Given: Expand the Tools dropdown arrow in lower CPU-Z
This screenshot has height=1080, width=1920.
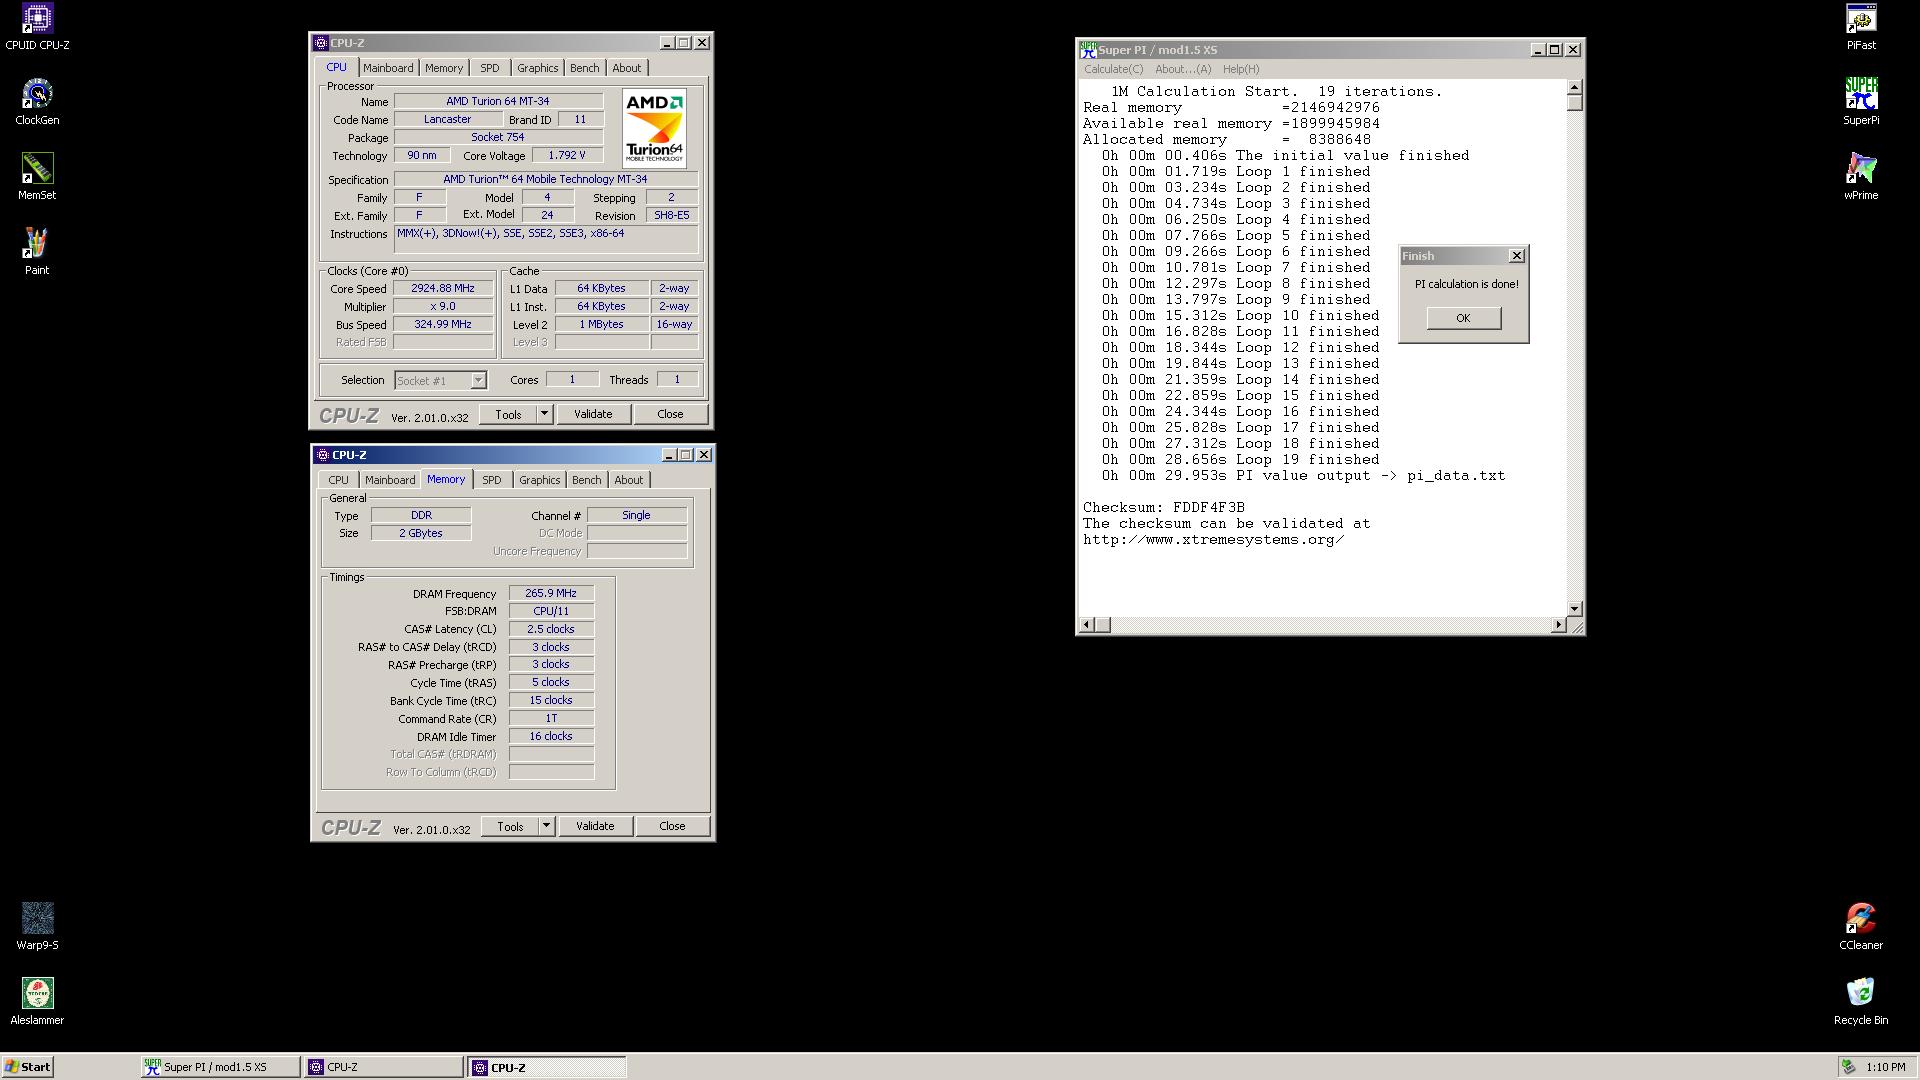Looking at the screenshot, I should tap(547, 826).
